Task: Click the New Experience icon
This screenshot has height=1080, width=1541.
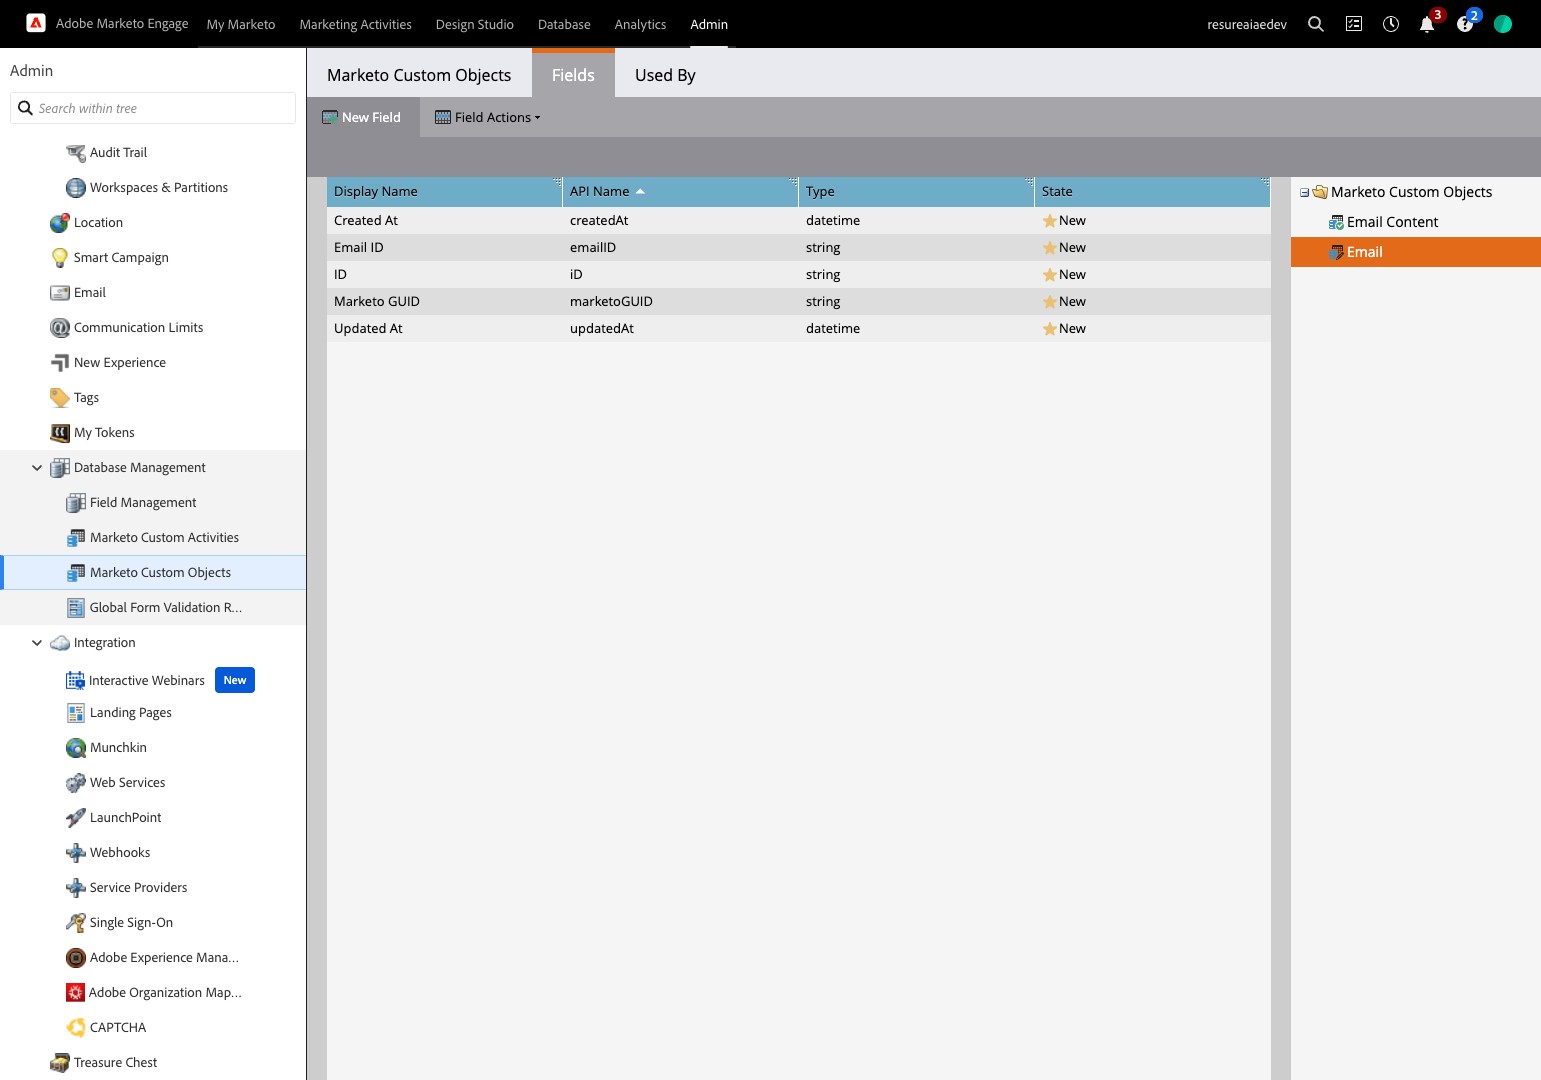Action: 60,363
